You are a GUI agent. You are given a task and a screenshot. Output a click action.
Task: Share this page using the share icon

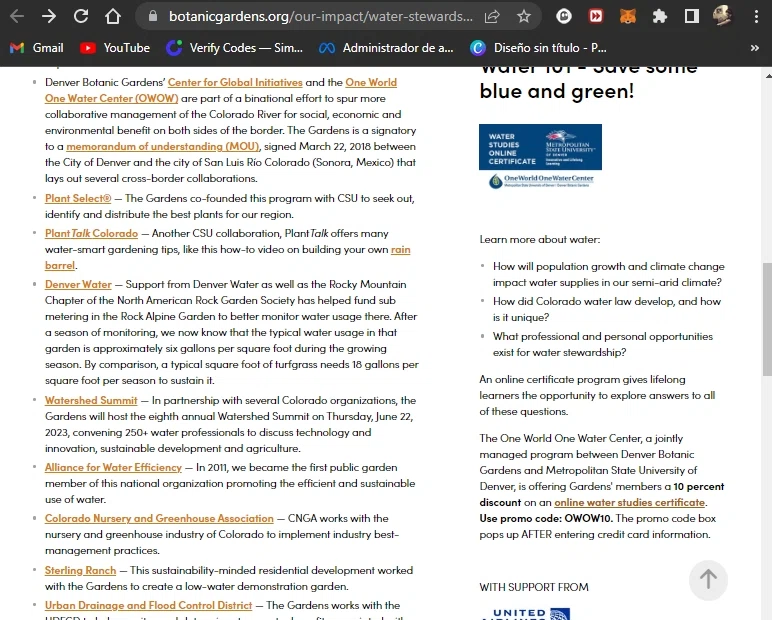click(492, 16)
